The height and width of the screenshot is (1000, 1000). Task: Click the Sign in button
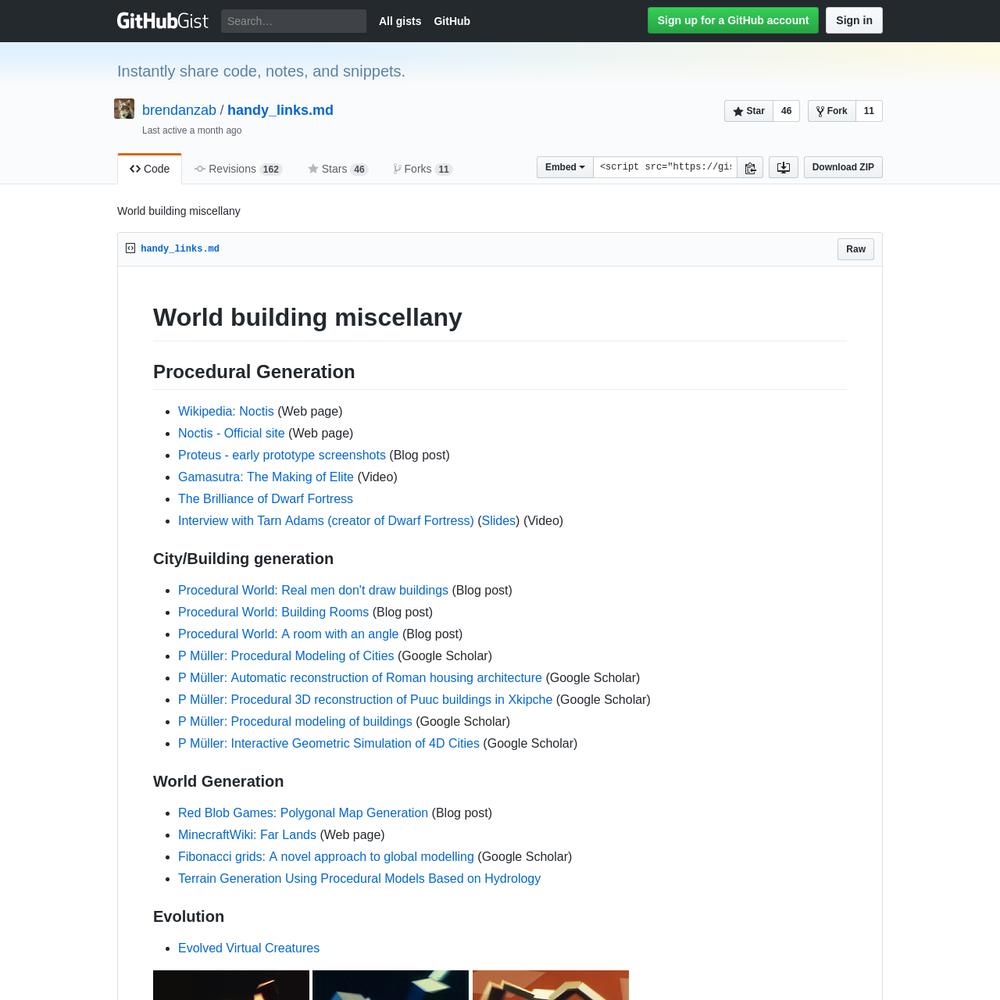click(x=854, y=20)
